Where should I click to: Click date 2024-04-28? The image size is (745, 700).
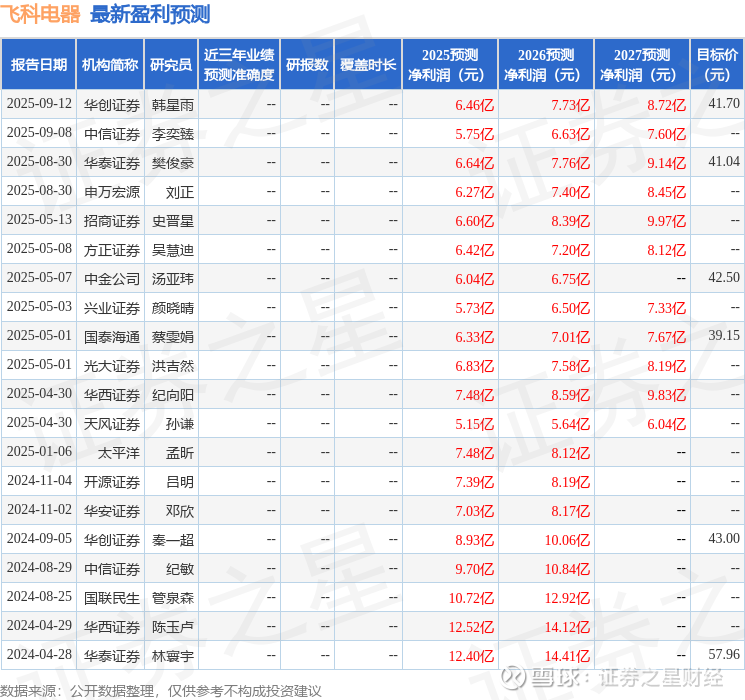39,654
